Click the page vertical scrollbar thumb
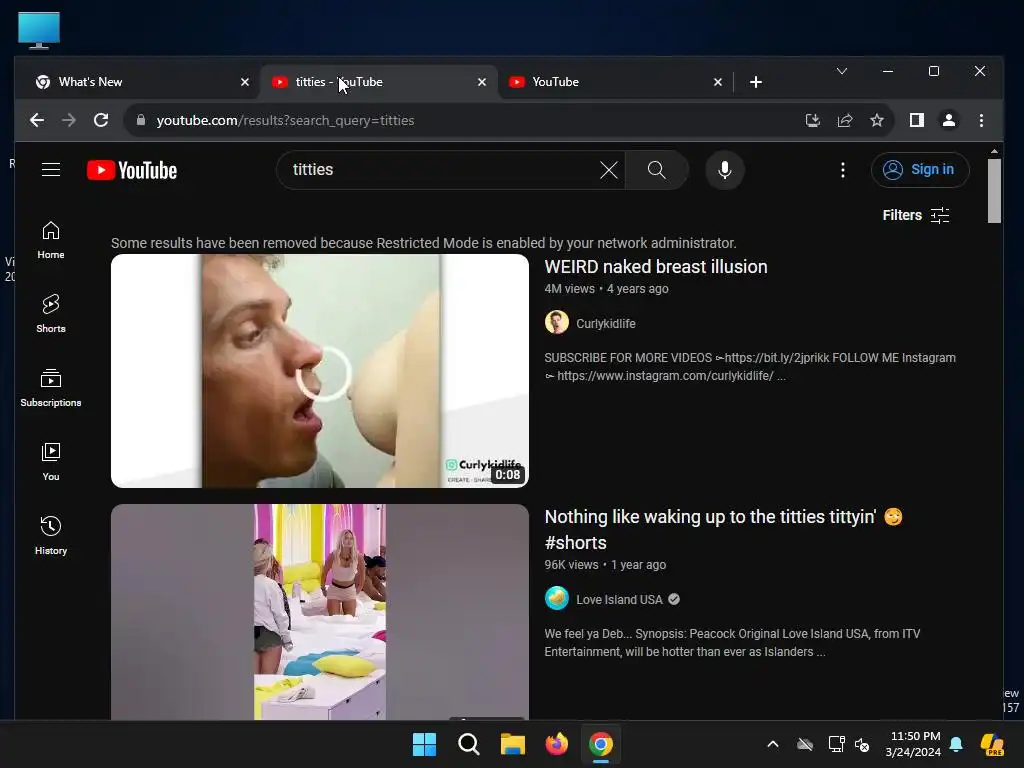Viewport: 1024px width, 768px height. tap(994, 191)
